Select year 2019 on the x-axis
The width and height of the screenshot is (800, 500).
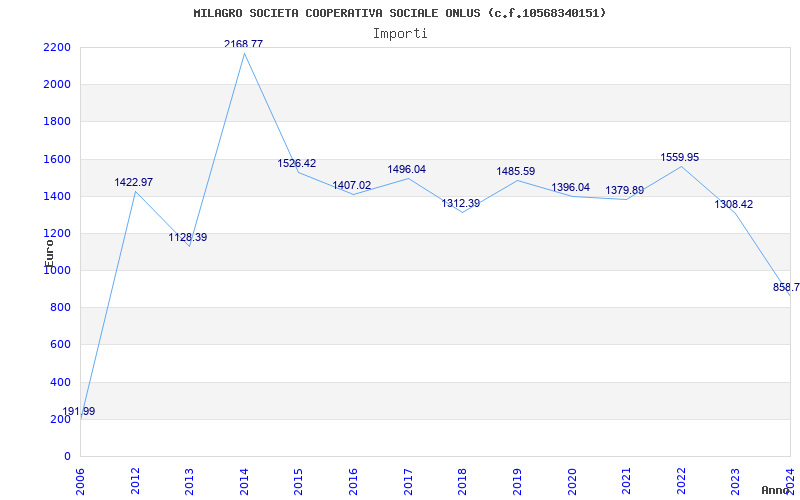[517, 478]
